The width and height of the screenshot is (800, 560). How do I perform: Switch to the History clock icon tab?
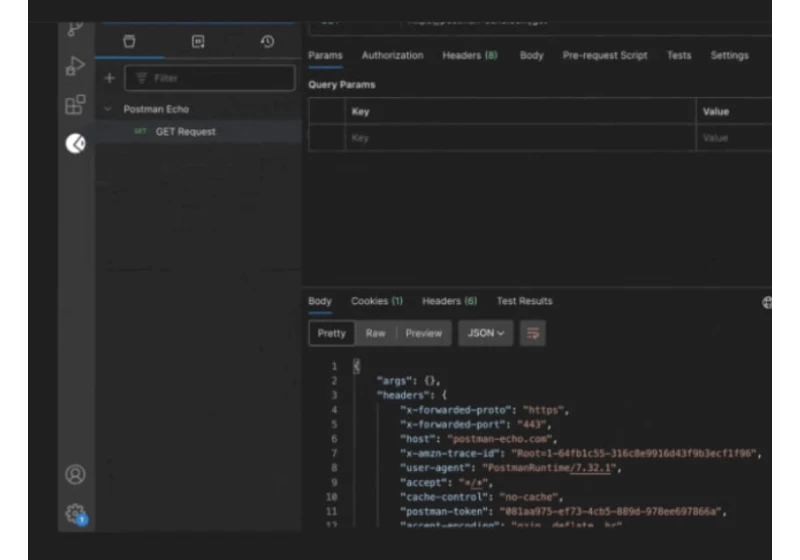267,41
